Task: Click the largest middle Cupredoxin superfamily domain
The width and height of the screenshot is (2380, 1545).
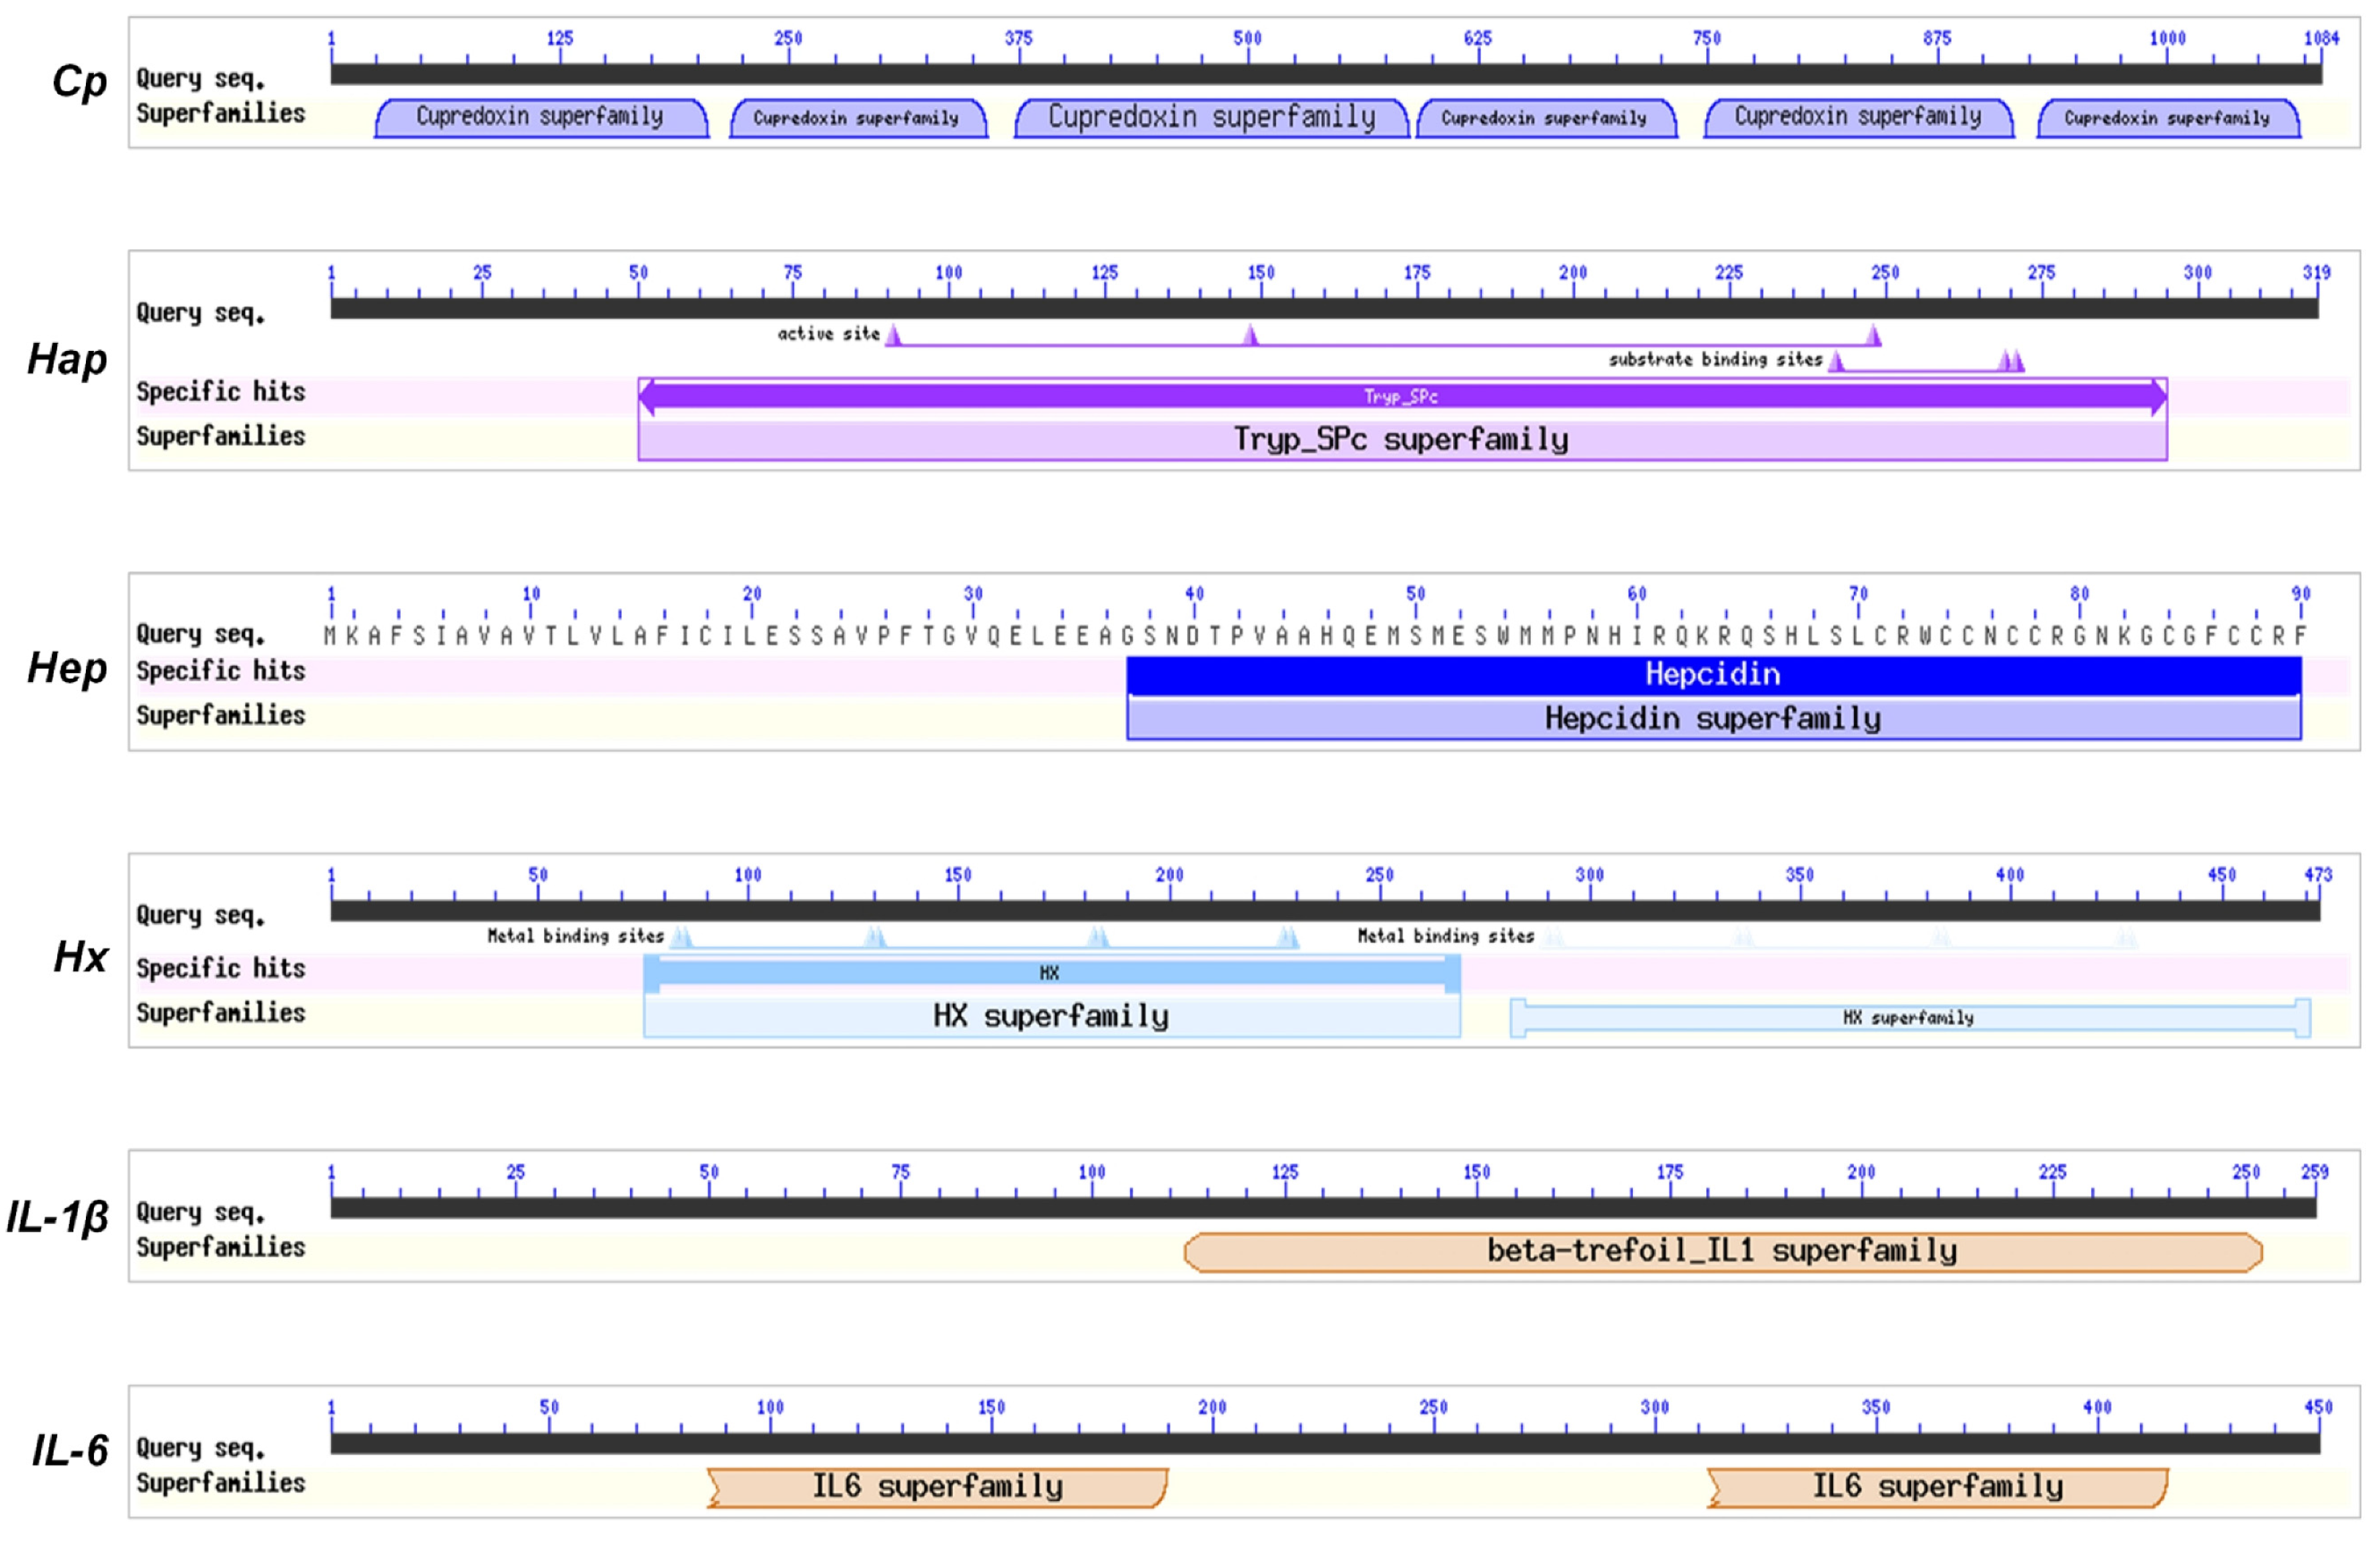Action: [x=1211, y=118]
